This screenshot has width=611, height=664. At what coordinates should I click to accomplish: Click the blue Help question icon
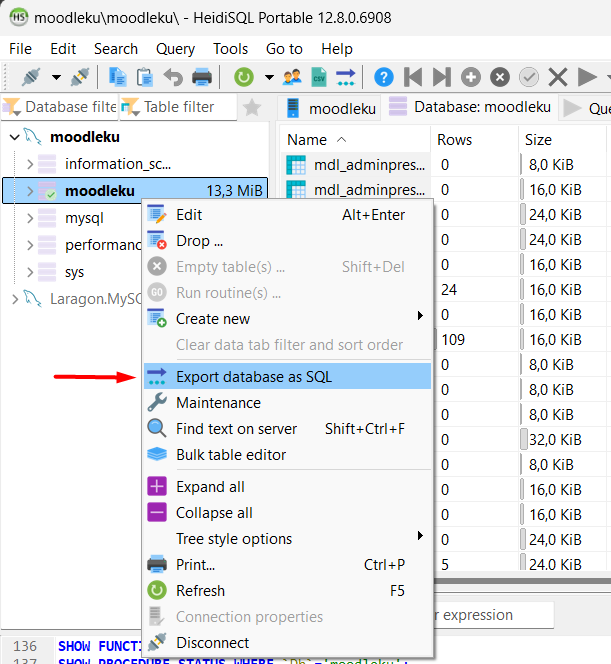pyautogui.click(x=384, y=77)
